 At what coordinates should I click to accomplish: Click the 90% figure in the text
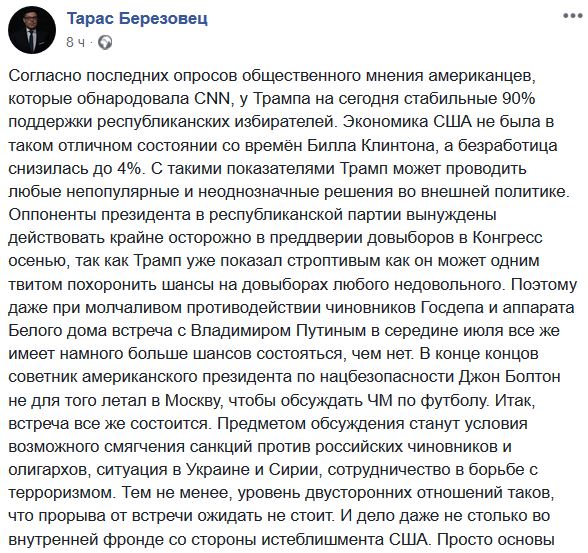[x=519, y=99]
